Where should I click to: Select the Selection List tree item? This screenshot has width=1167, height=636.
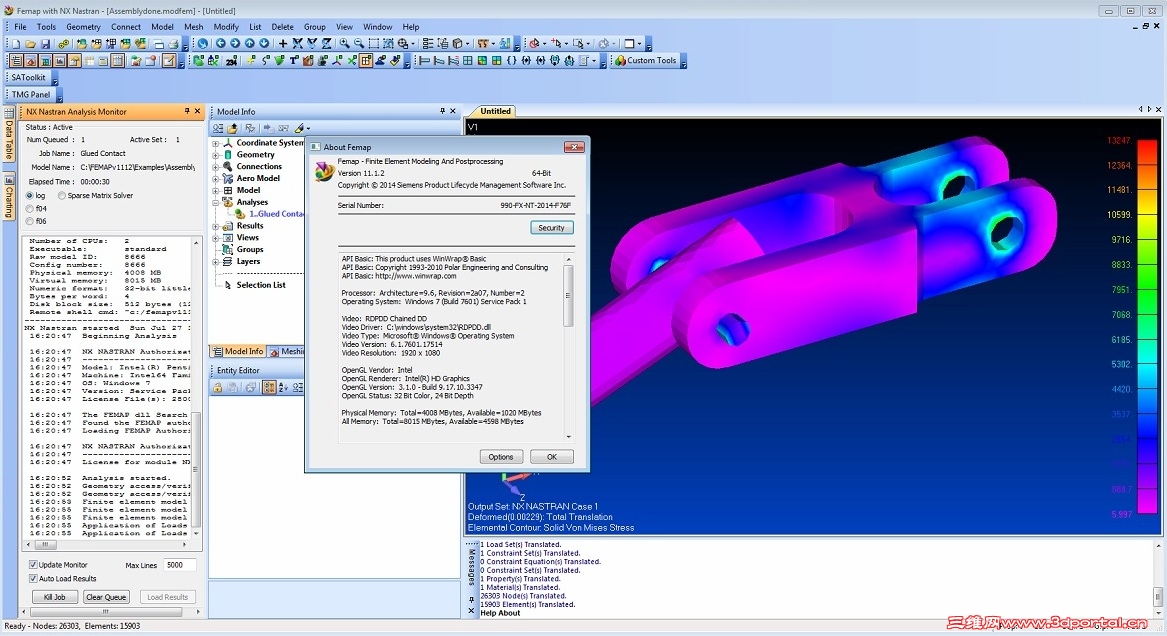(x=260, y=285)
